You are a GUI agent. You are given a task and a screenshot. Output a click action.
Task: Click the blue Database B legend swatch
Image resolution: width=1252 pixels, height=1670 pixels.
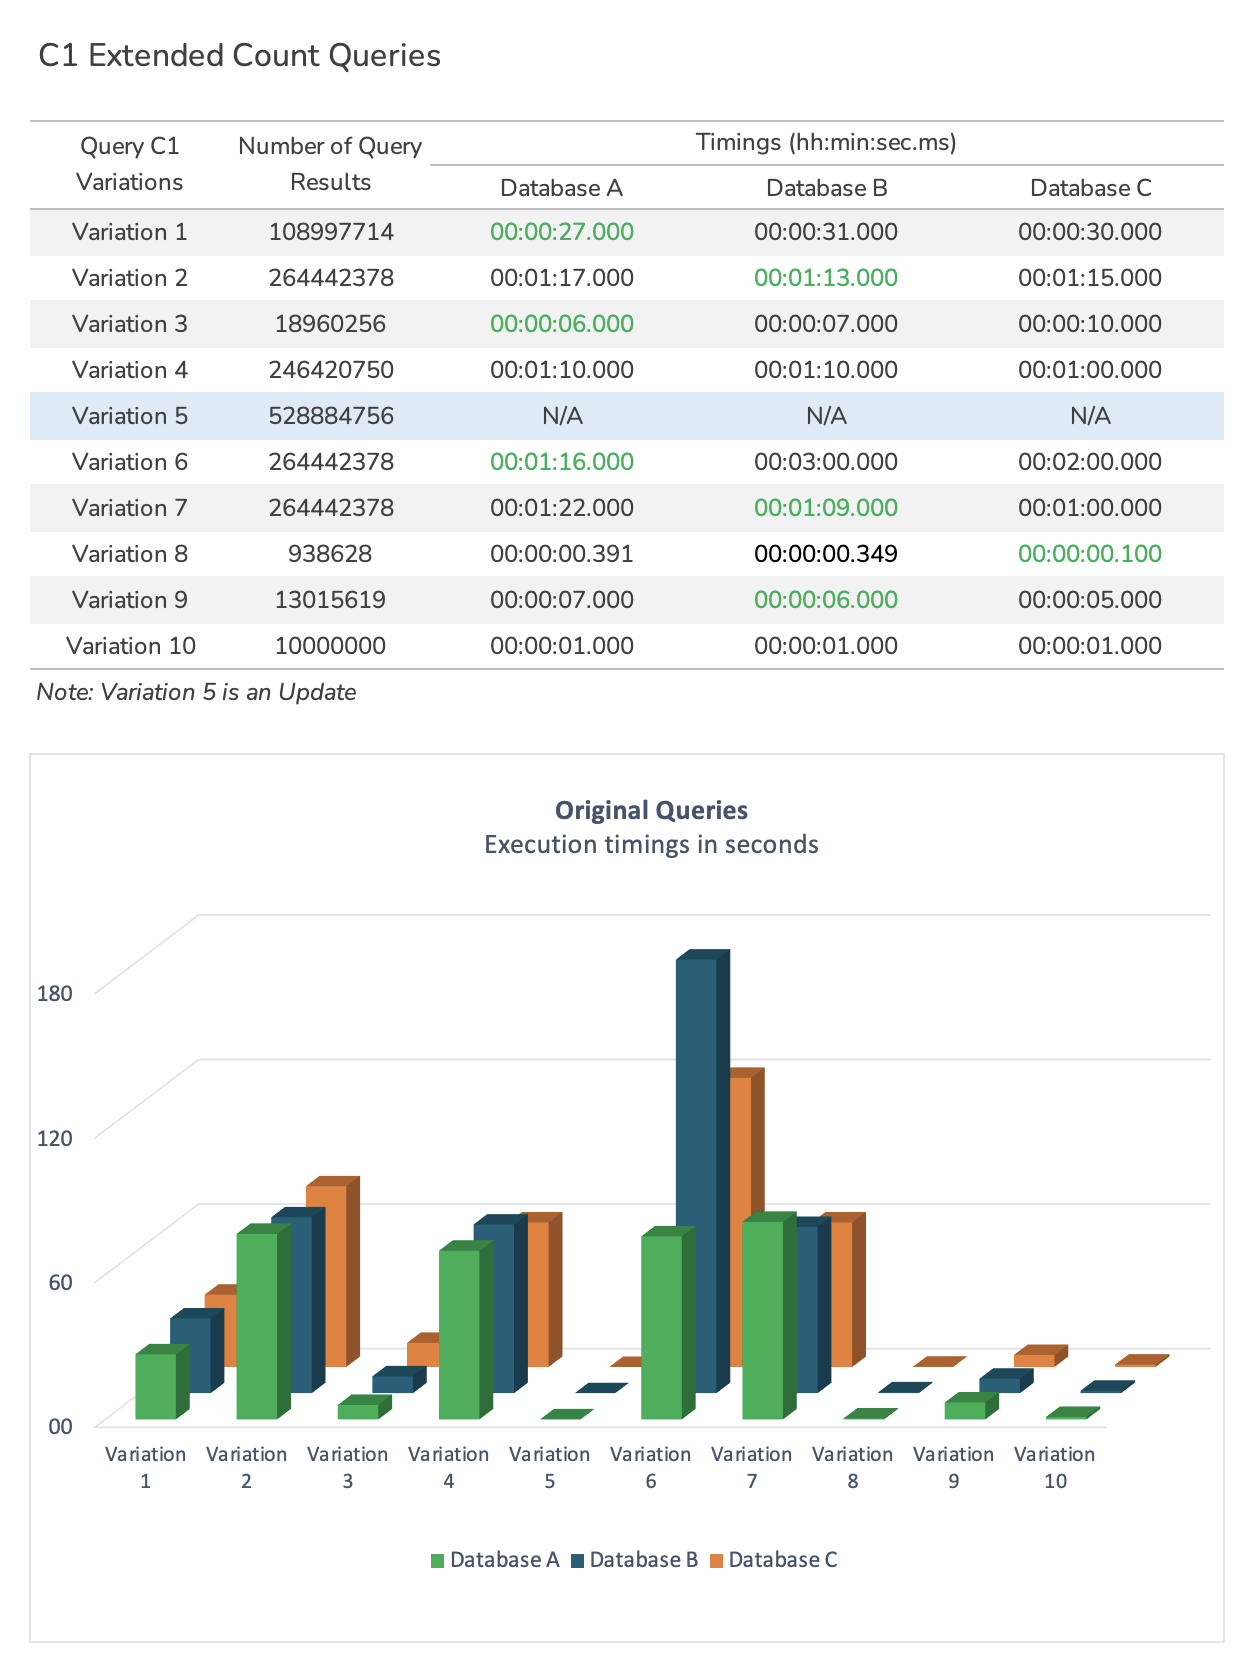point(577,1561)
